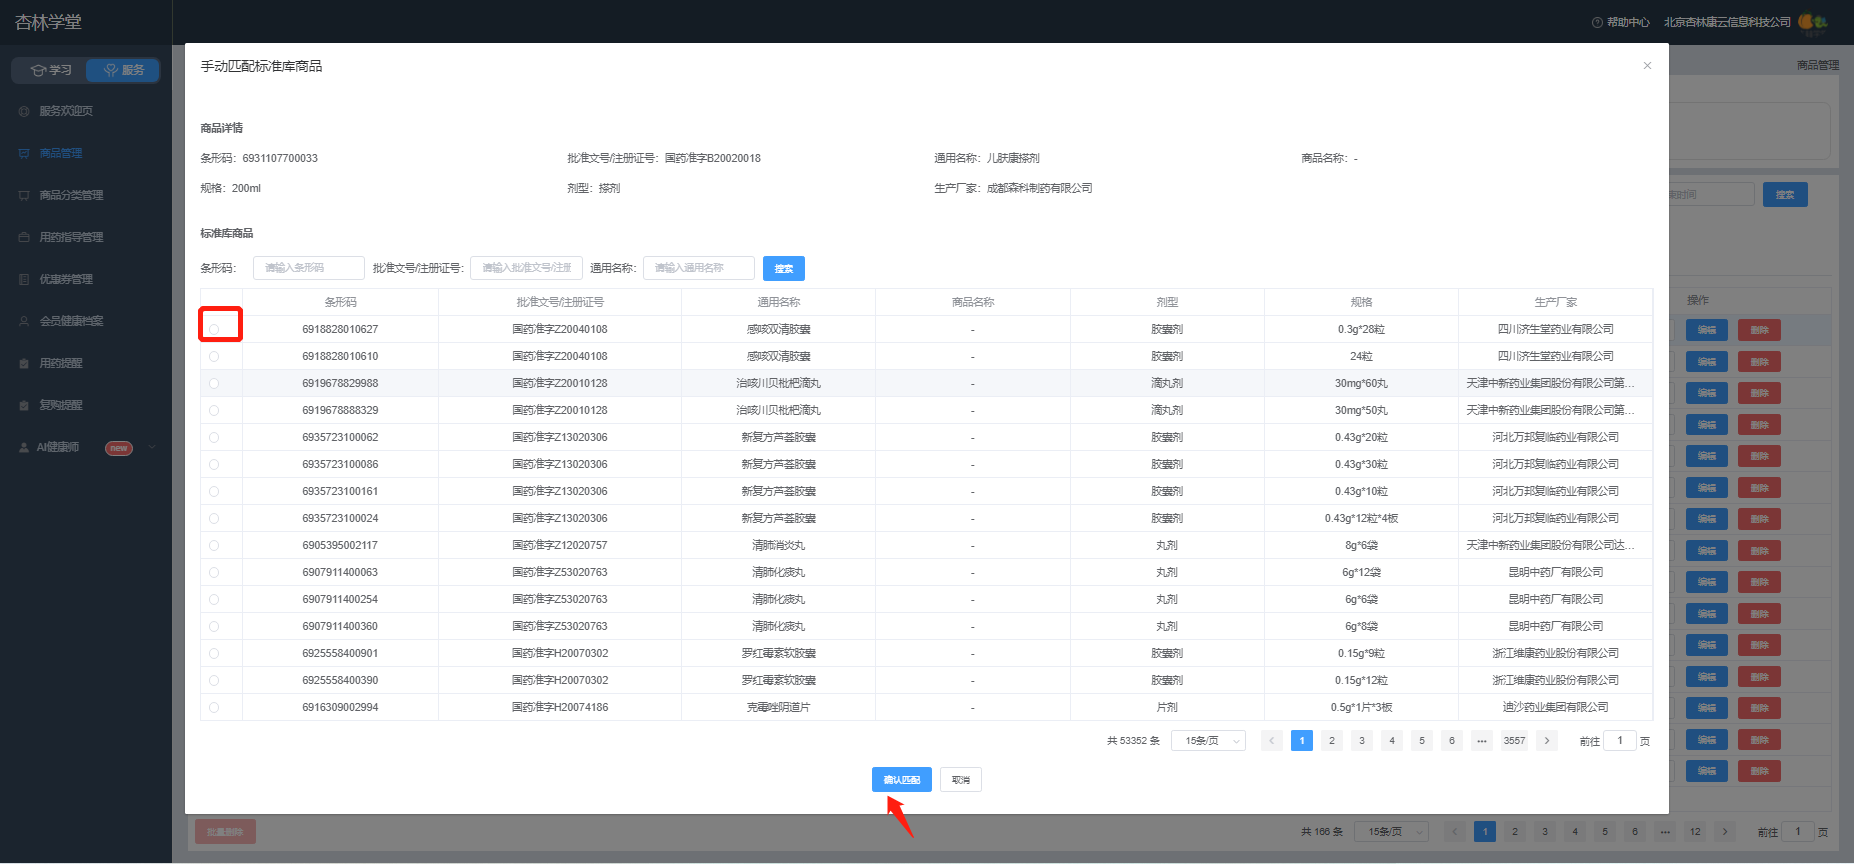Open the dialog's 15条/页 page size dropdown
The image size is (1854, 864).
pyautogui.click(x=1208, y=741)
